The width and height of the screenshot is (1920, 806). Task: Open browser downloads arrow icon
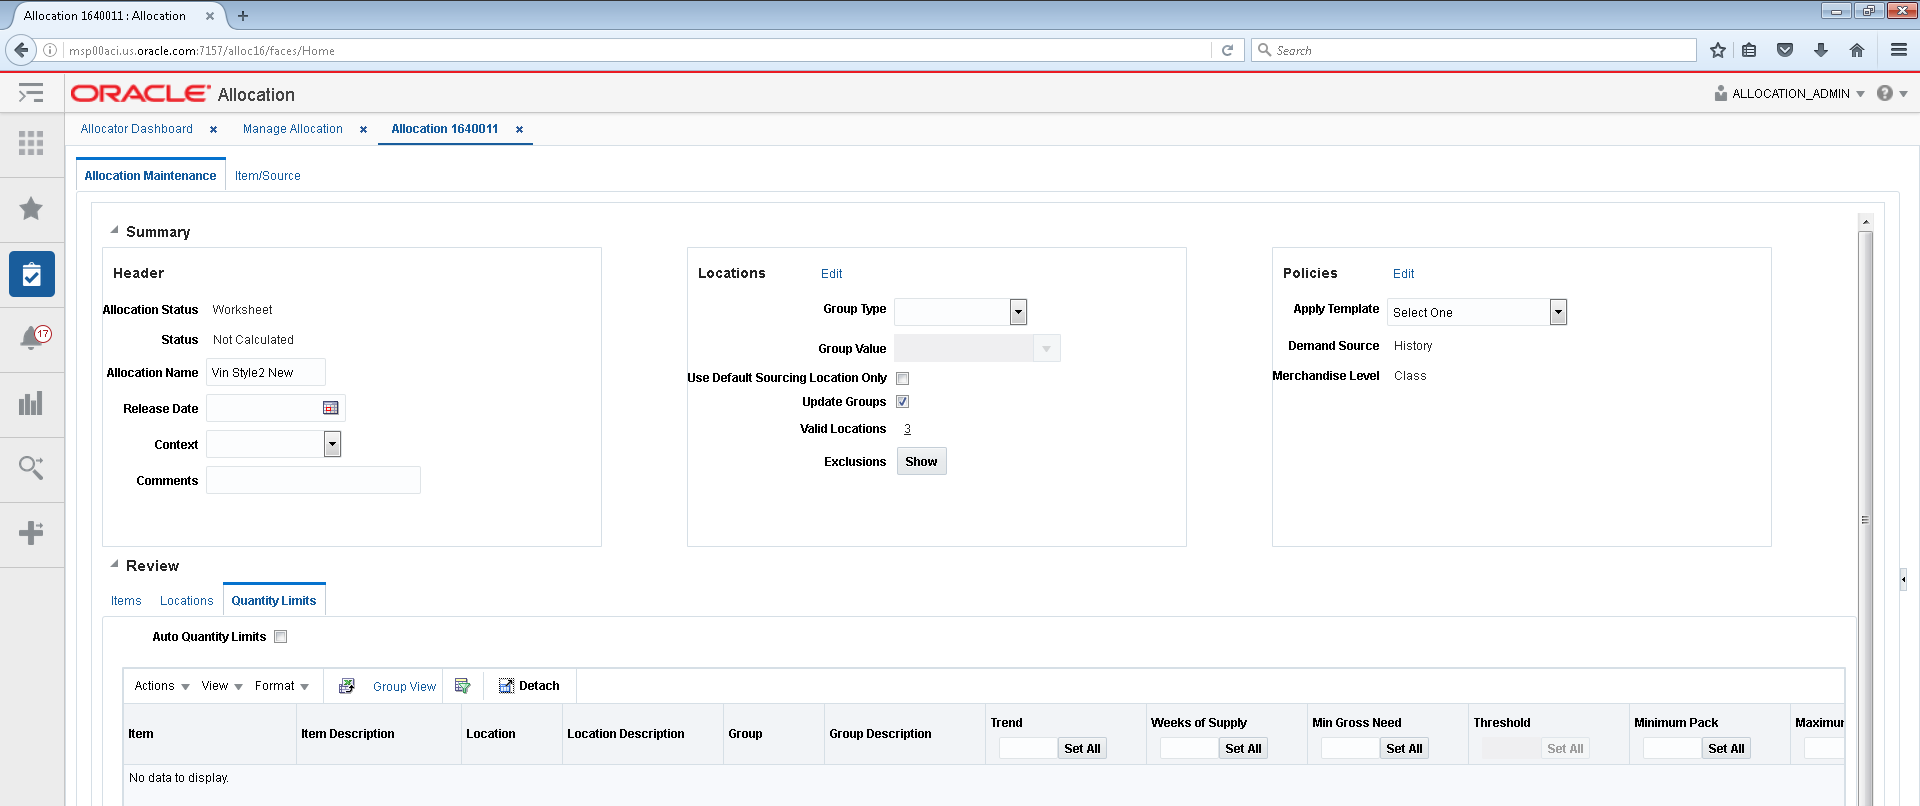(x=1821, y=50)
